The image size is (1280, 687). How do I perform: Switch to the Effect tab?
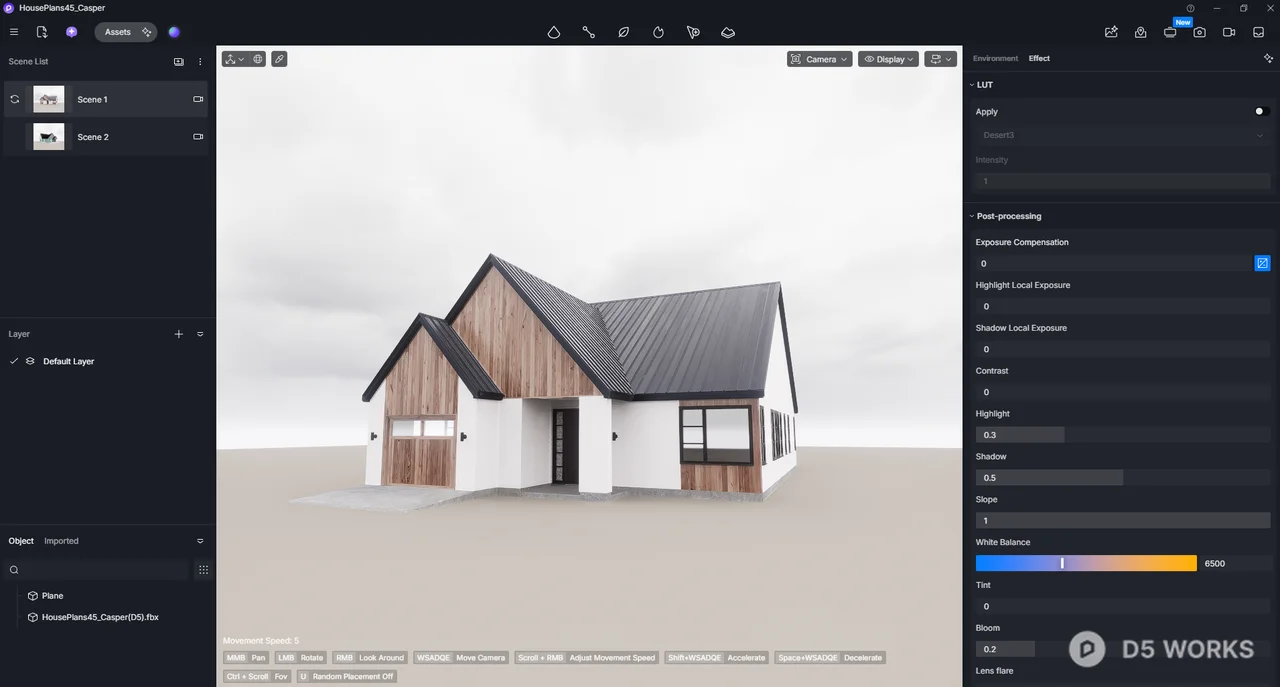pyautogui.click(x=1039, y=58)
